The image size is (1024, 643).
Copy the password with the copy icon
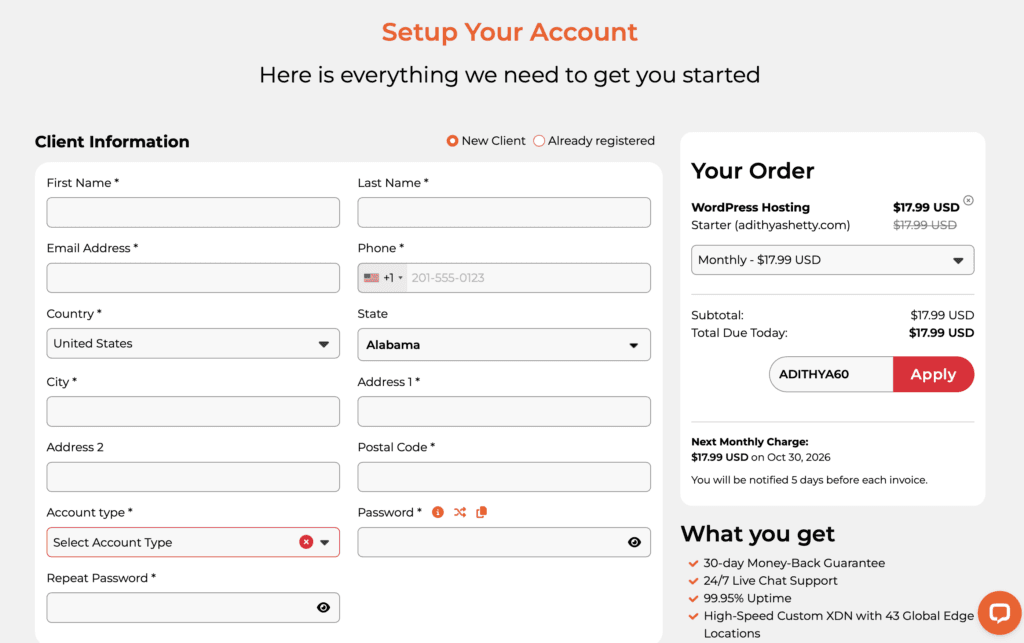481,512
